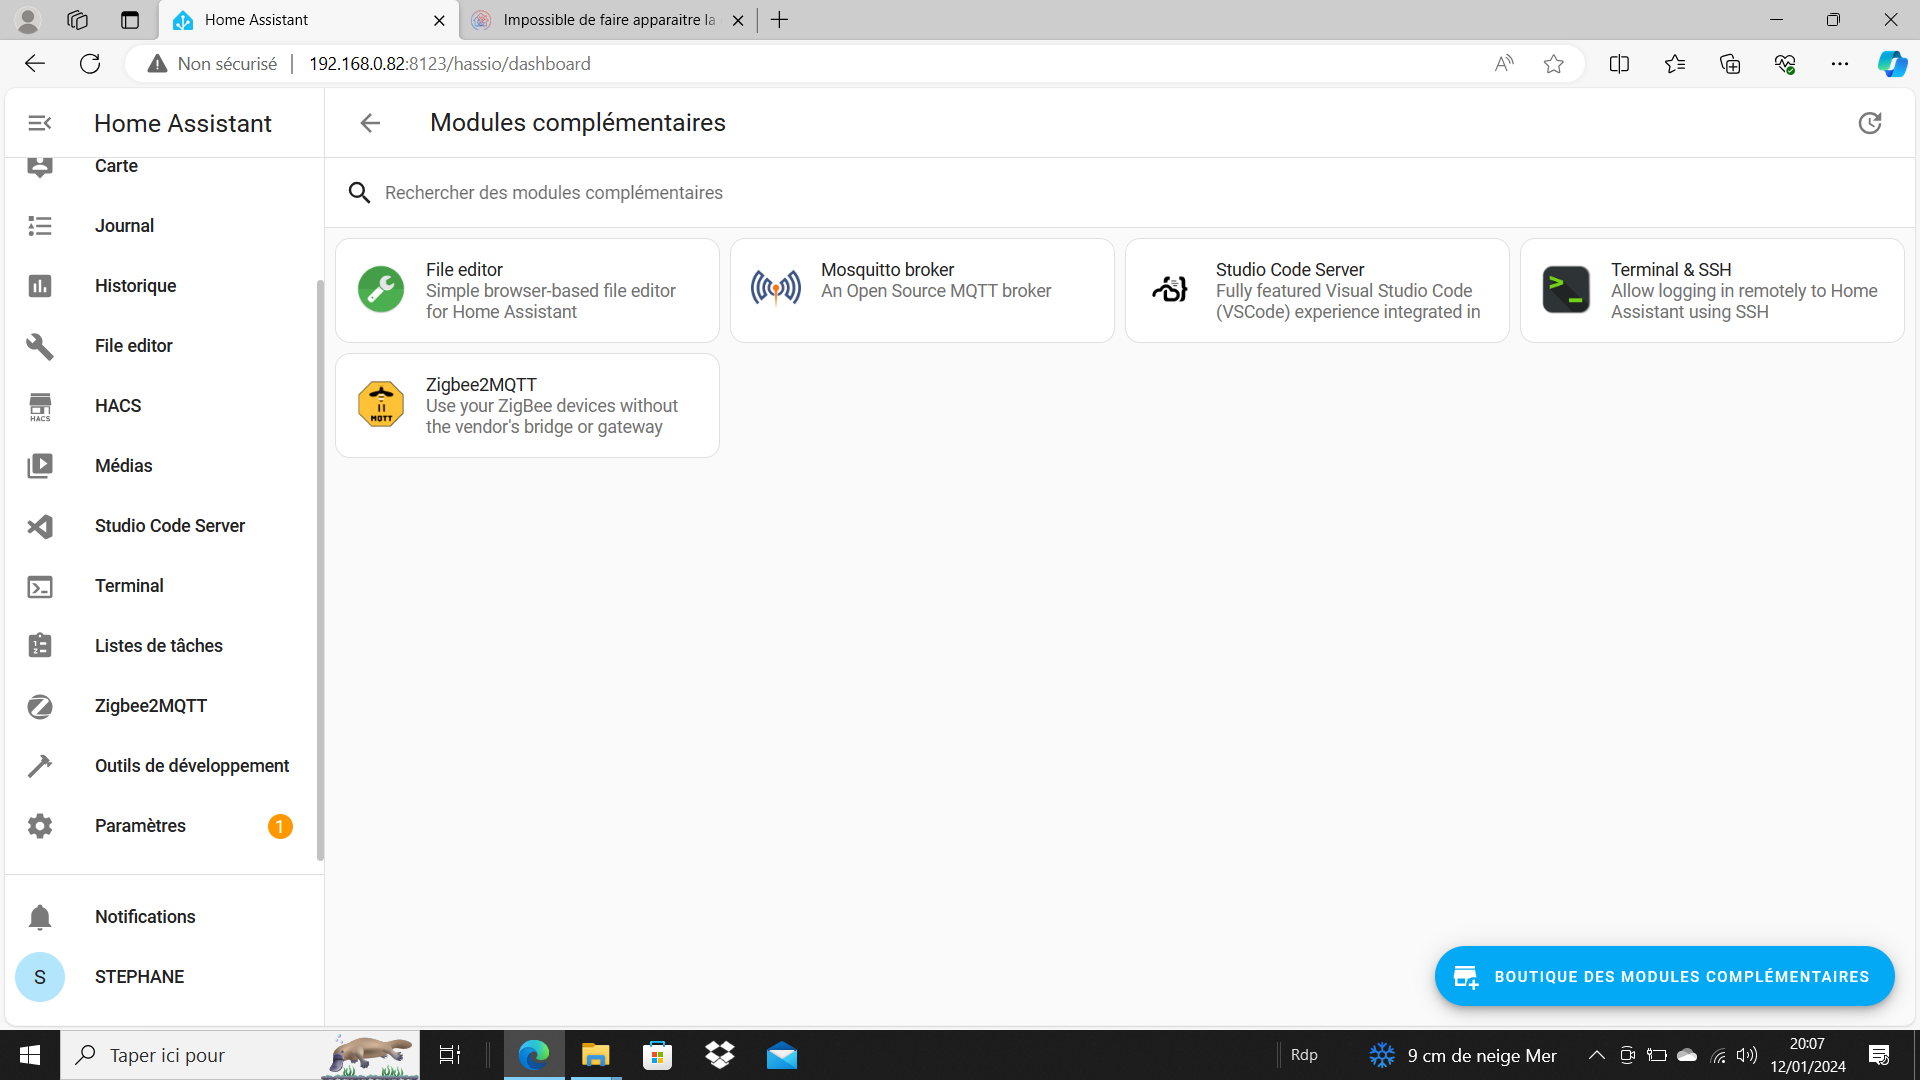This screenshot has height=1080, width=1920.
Task: Open the Paramètres gear icon
Action: pyautogui.click(x=40, y=826)
